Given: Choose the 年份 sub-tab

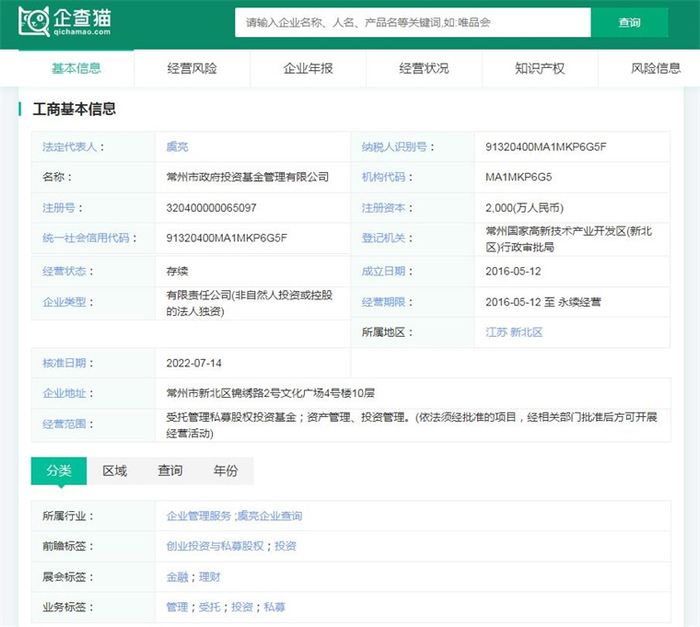Looking at the screenshot, I should [x=225, y=471].
